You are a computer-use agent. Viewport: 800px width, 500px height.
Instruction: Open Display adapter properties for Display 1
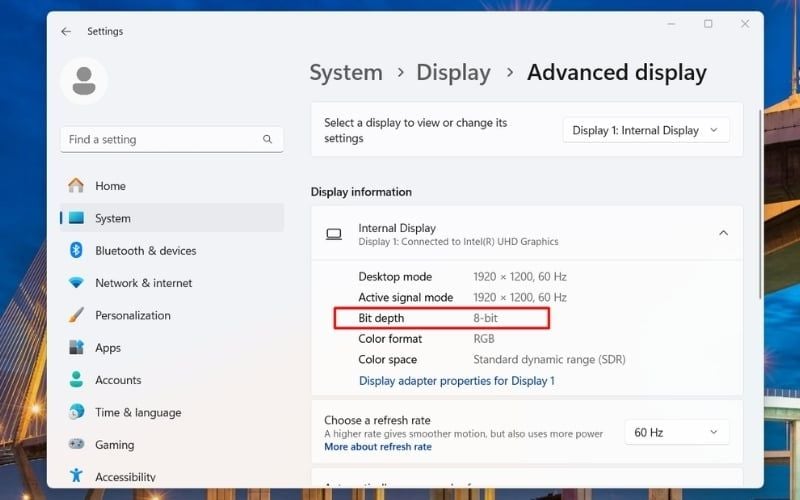(x=456, y=381)
